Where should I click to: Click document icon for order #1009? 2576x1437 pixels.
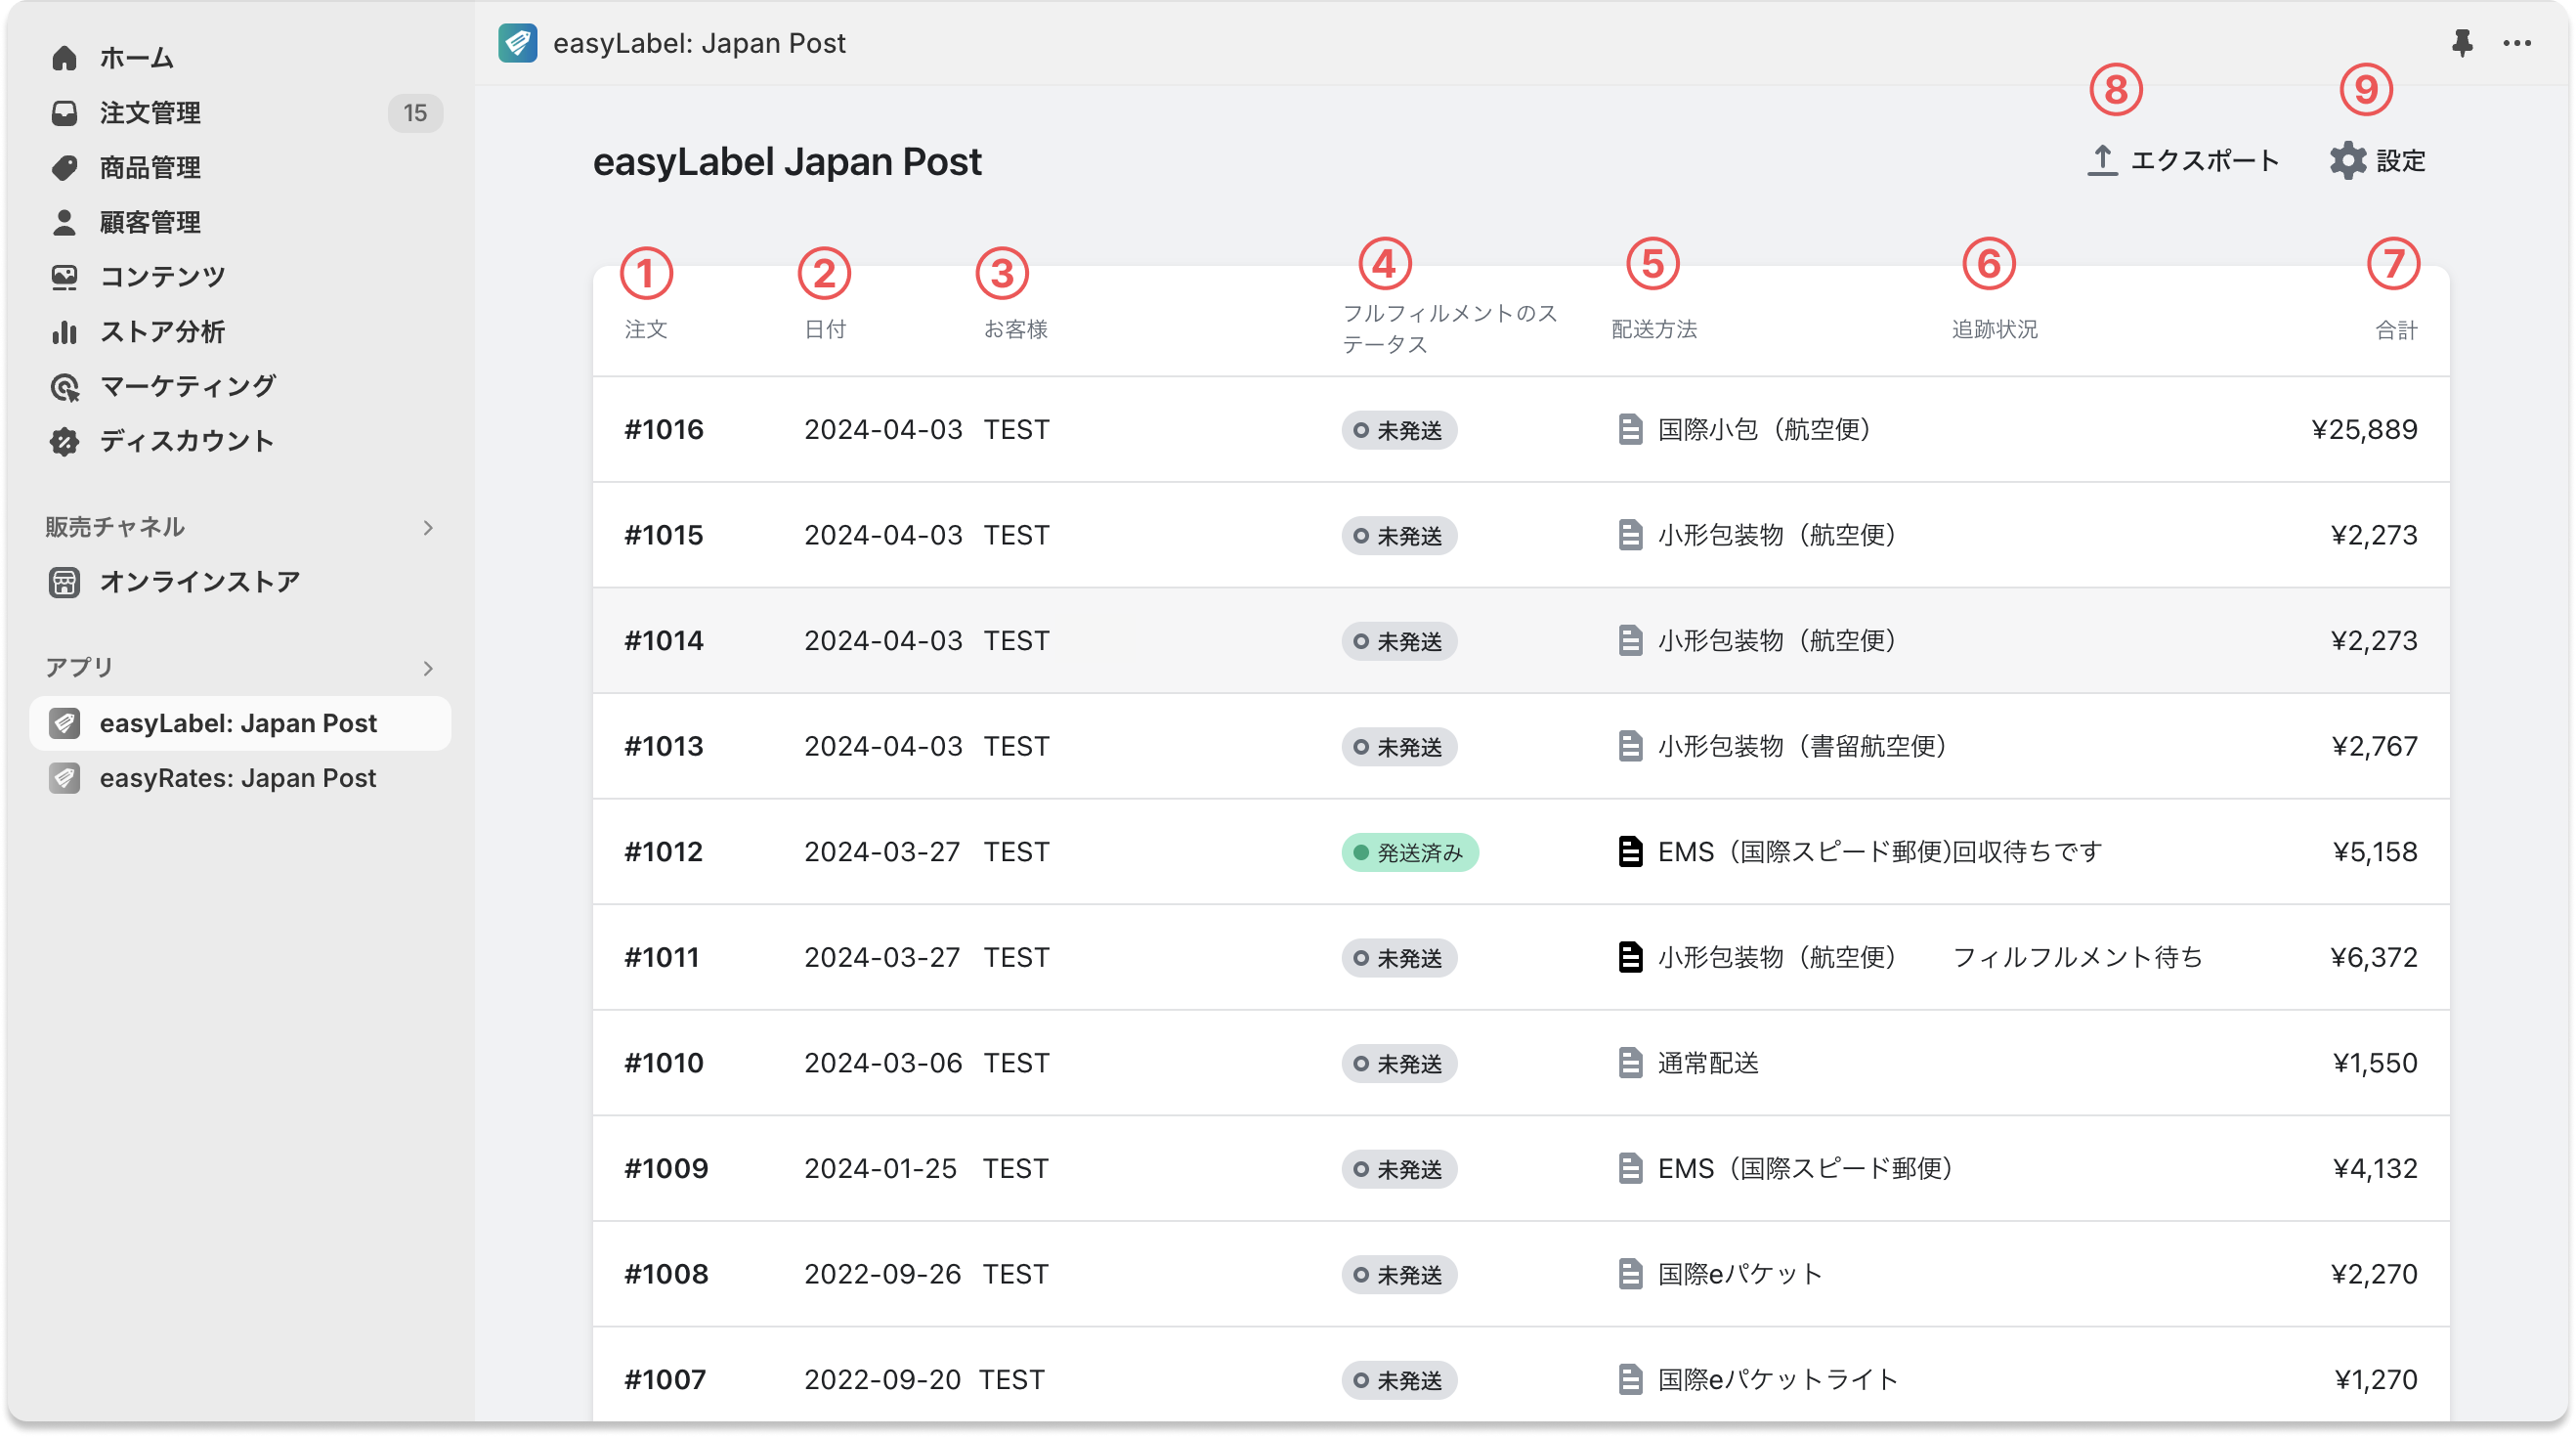coord(1630,1169)
